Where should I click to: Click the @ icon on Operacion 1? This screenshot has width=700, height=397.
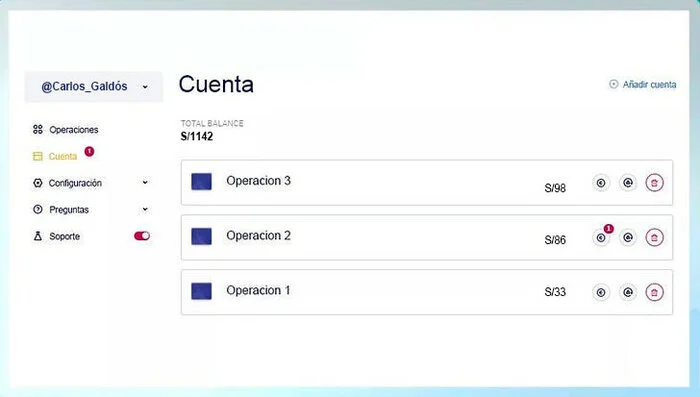coord(628,292)
